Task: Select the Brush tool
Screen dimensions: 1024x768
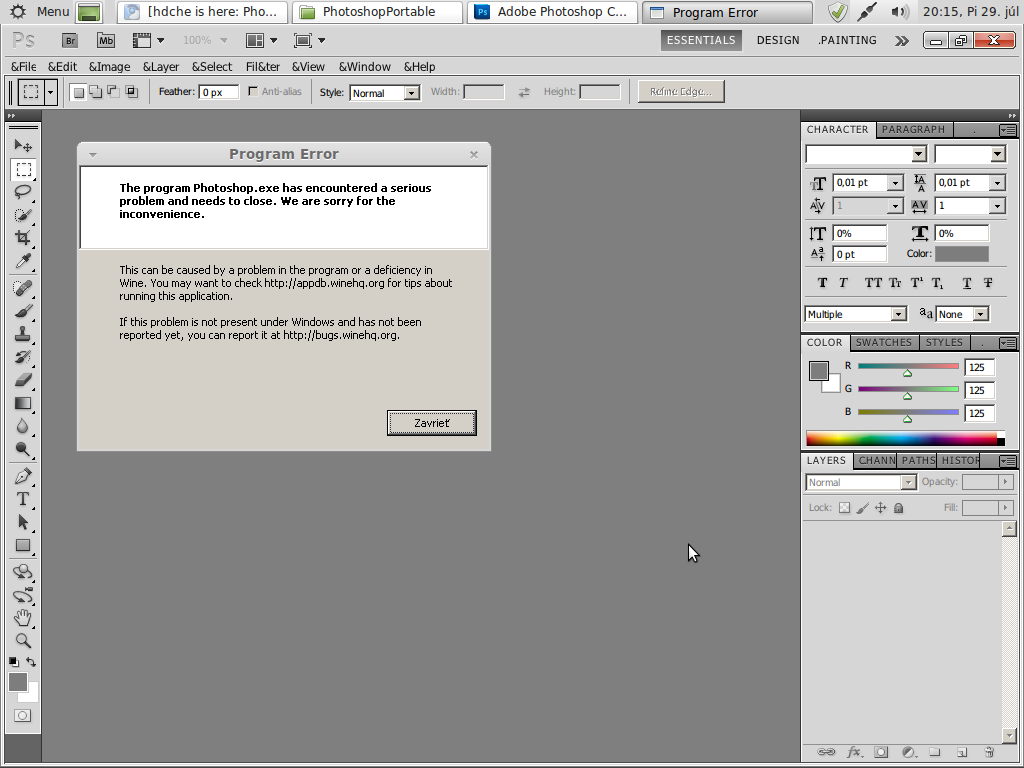Action: (x=23, y=311)
